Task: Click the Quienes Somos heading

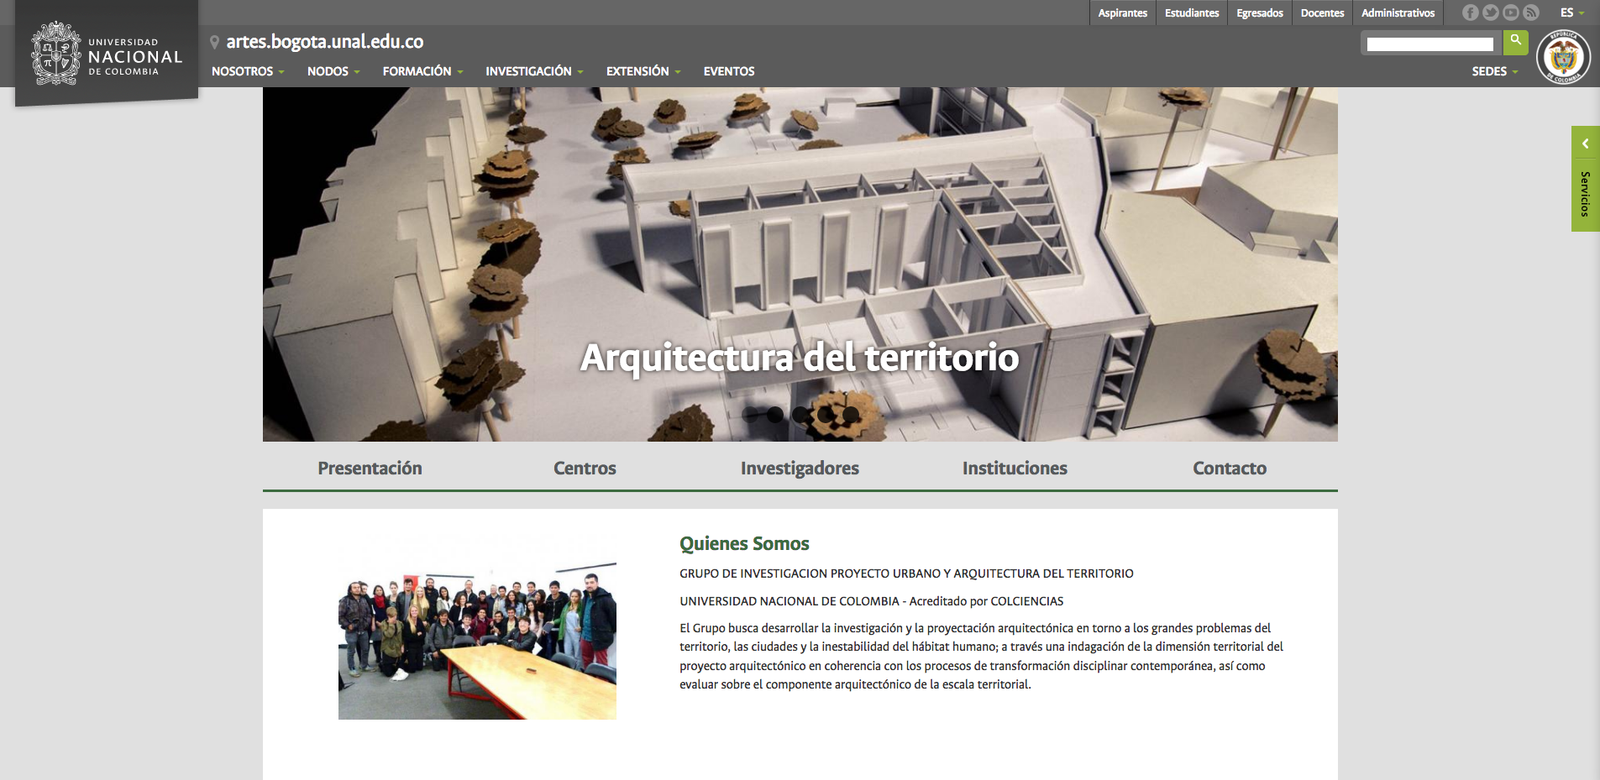Action: (x=745, y=544)
